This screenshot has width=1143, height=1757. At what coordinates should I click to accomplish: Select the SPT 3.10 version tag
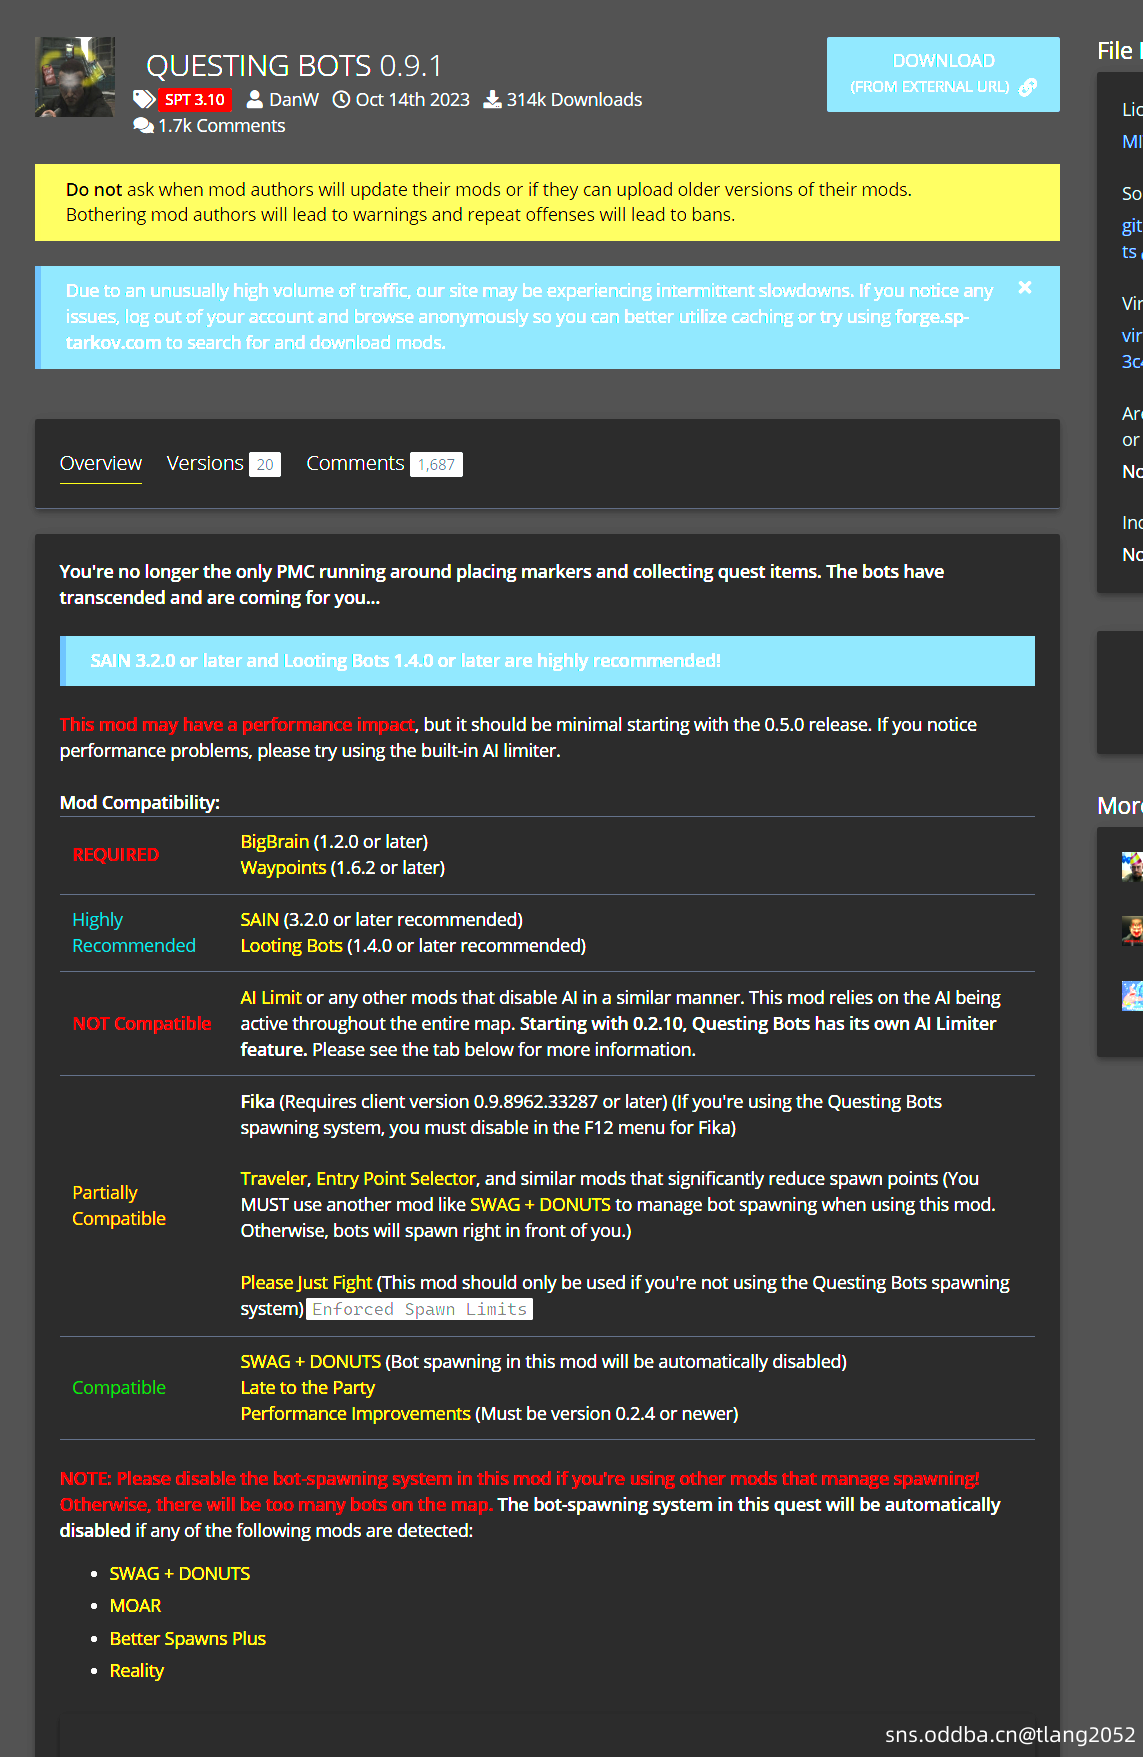coord(195,99)
